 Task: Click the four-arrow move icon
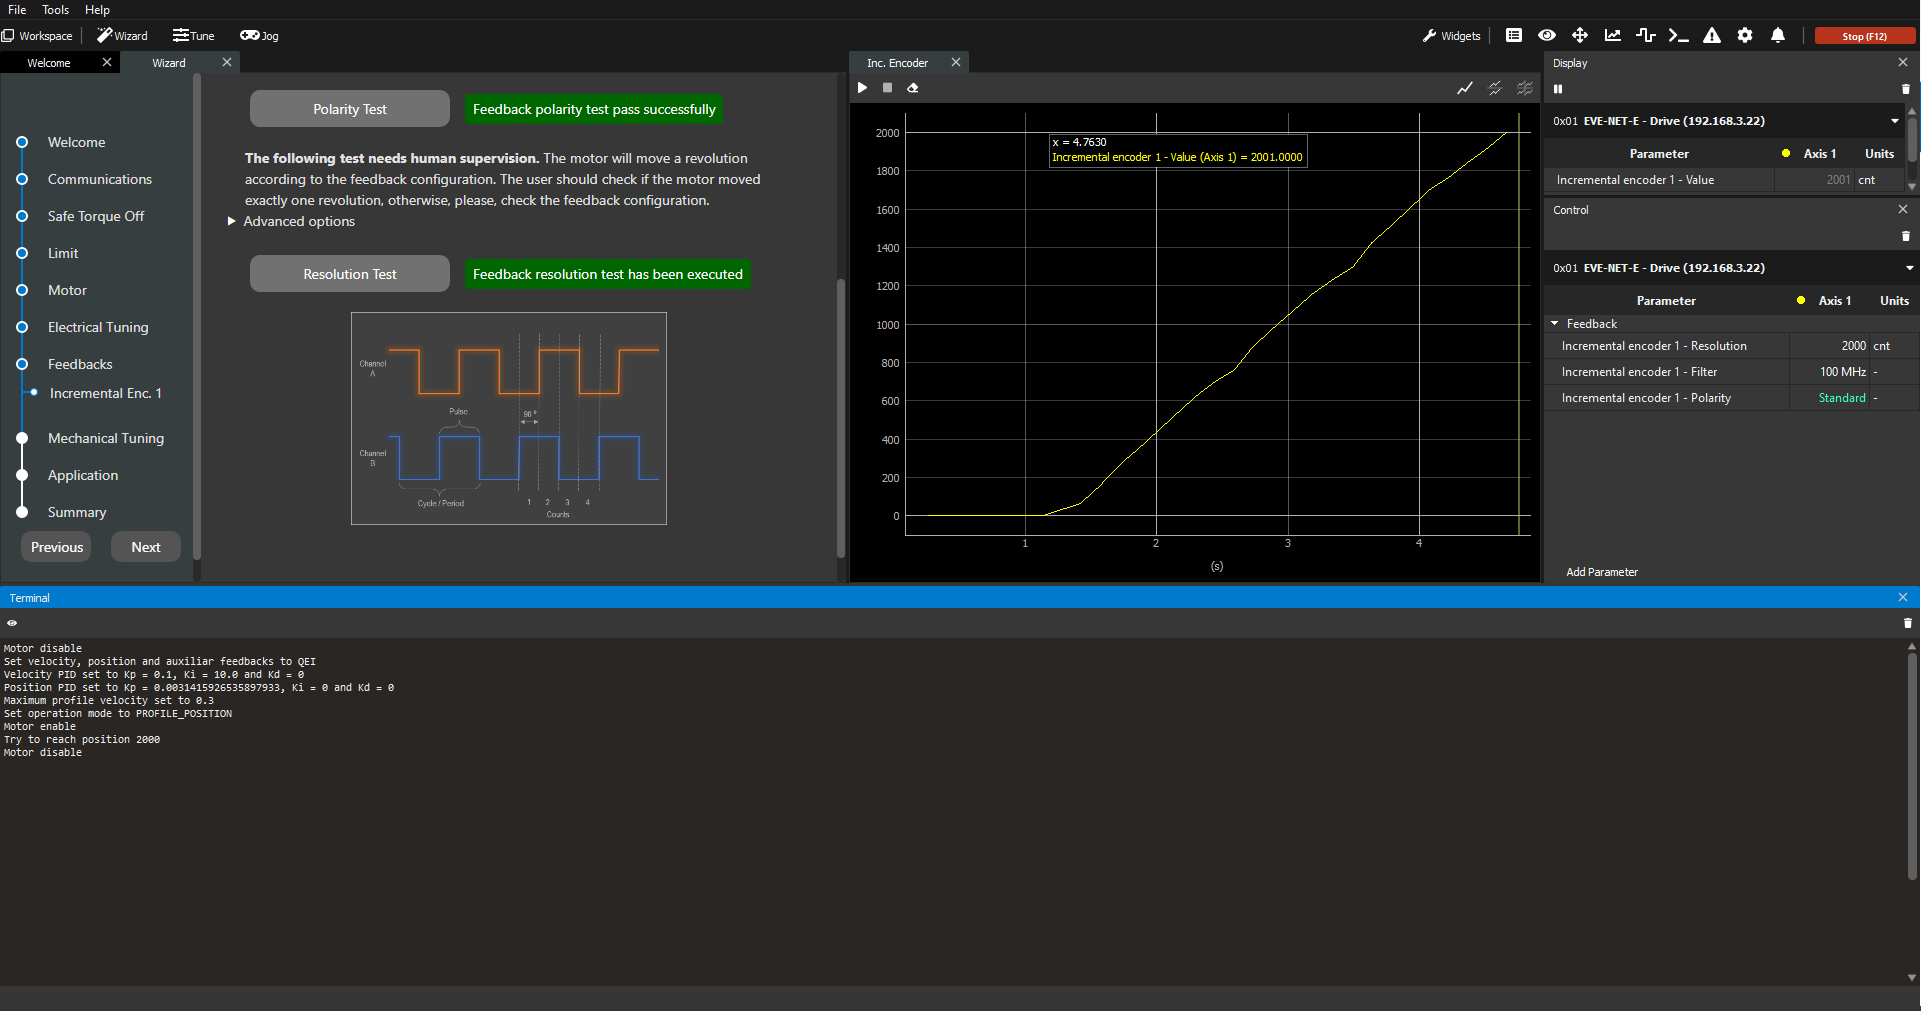pos(1580,36)
